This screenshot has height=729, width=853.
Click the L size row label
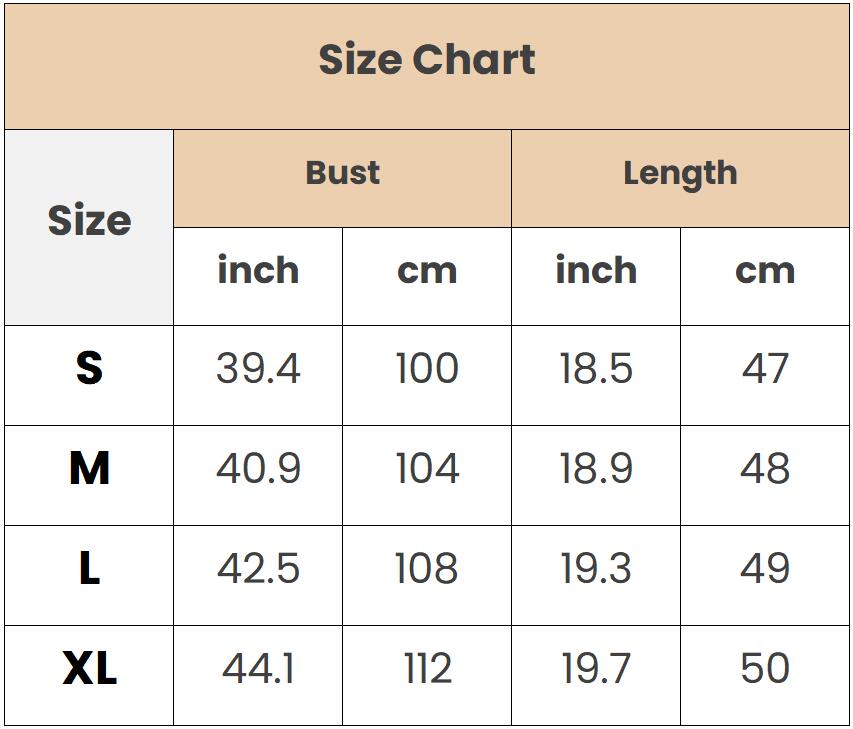coord(89,576)
